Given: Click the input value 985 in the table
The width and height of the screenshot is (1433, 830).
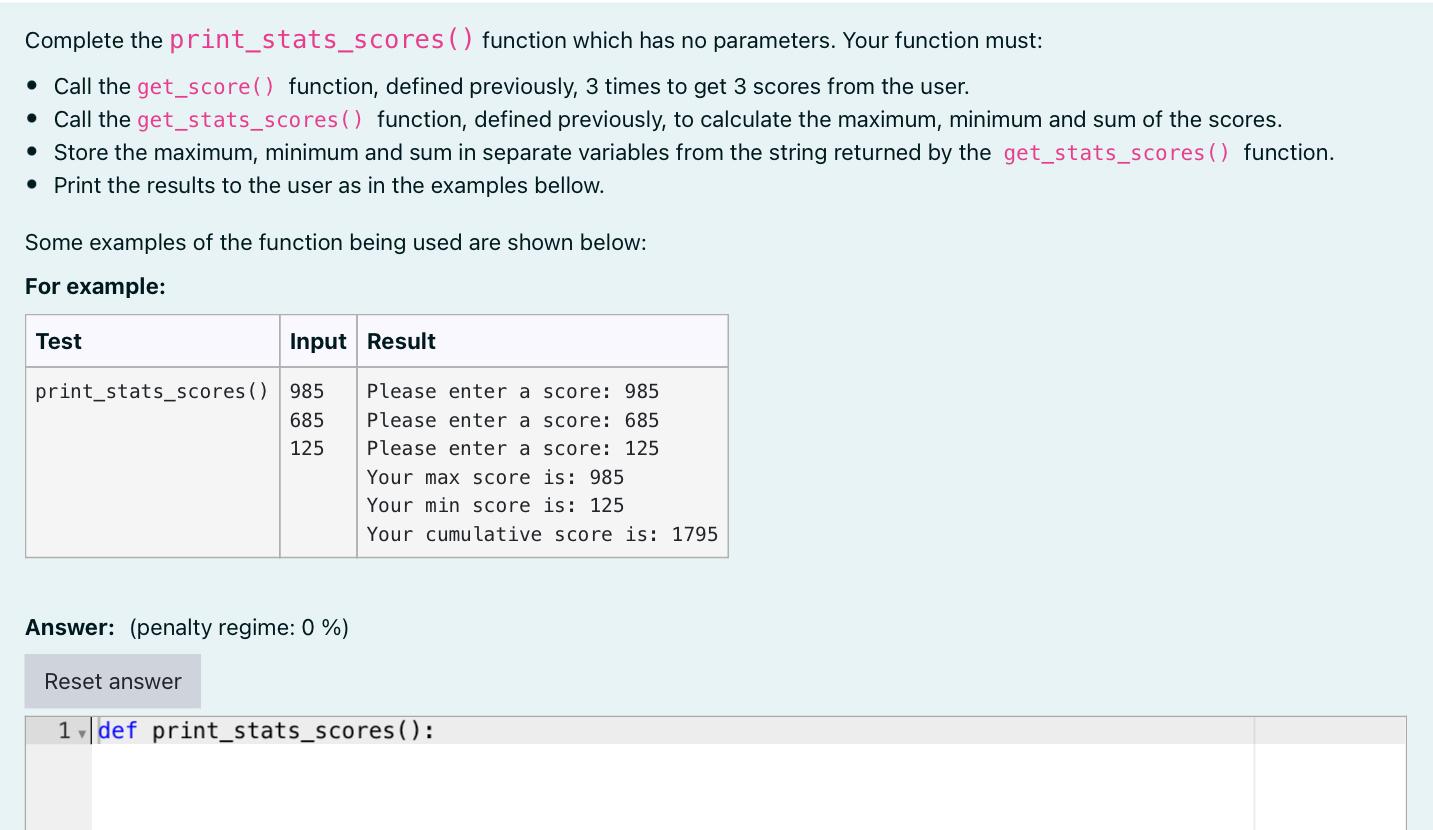Looking at the screenshot, I should 305,391.
